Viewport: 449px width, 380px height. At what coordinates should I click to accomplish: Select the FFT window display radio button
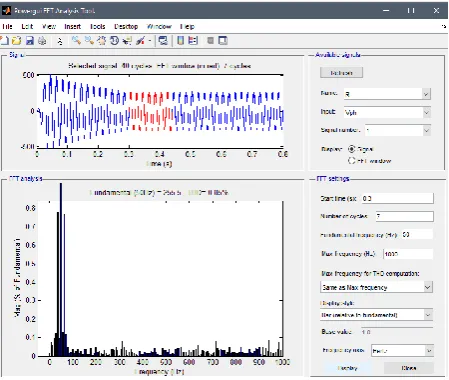coord(351,161)
